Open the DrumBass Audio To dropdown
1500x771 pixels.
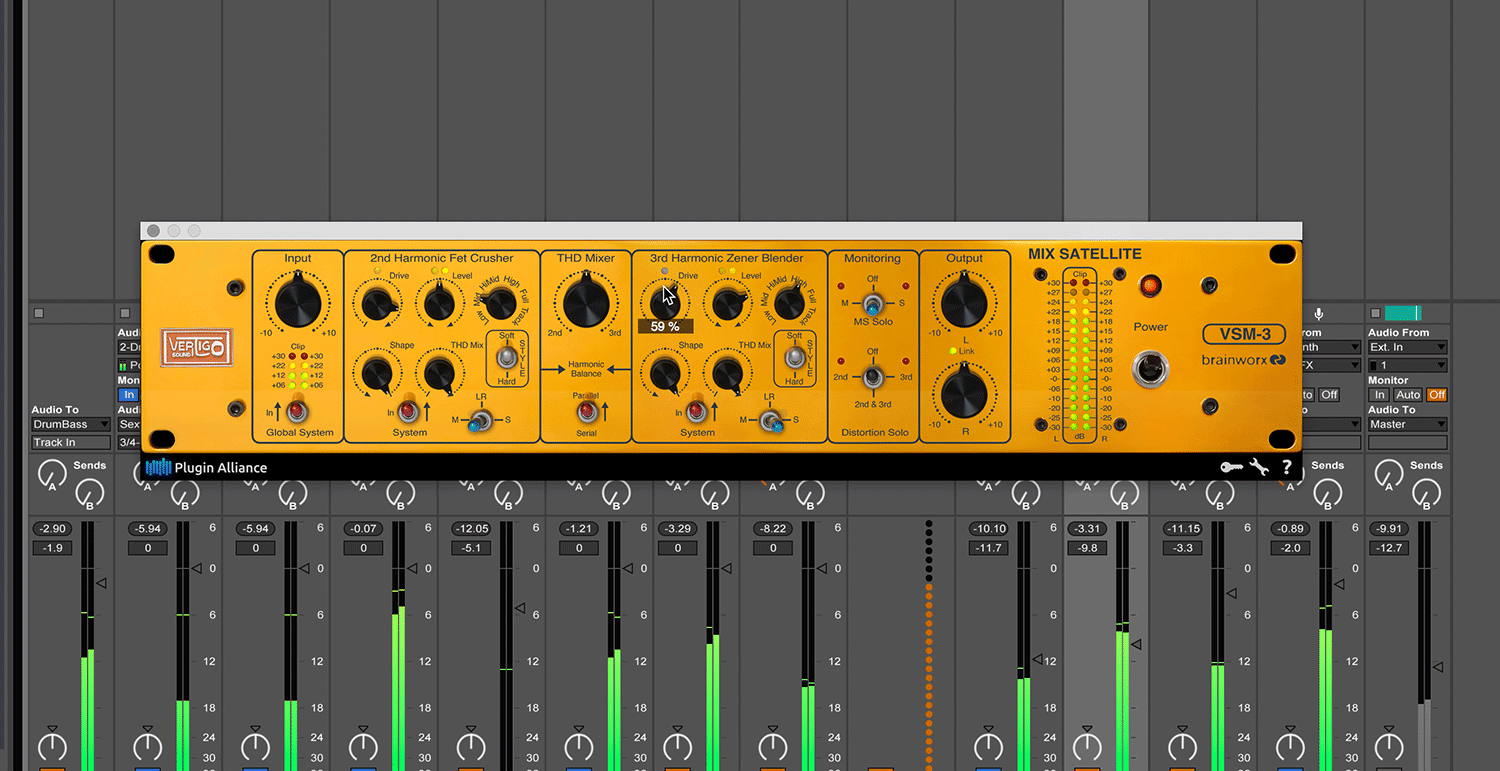pos(71,424)
